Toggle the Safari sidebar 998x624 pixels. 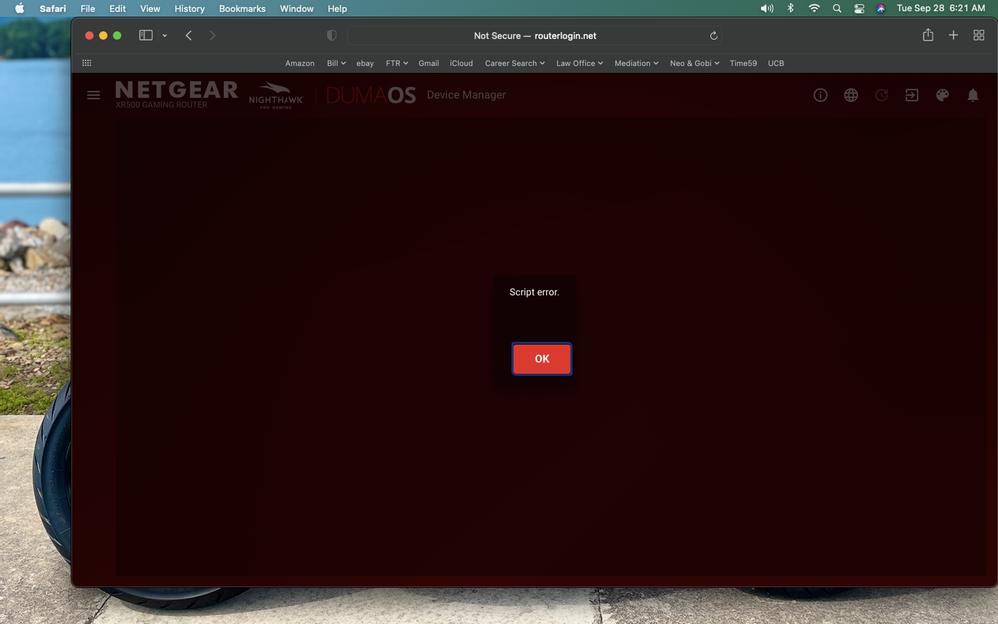(x=146, y=35)
